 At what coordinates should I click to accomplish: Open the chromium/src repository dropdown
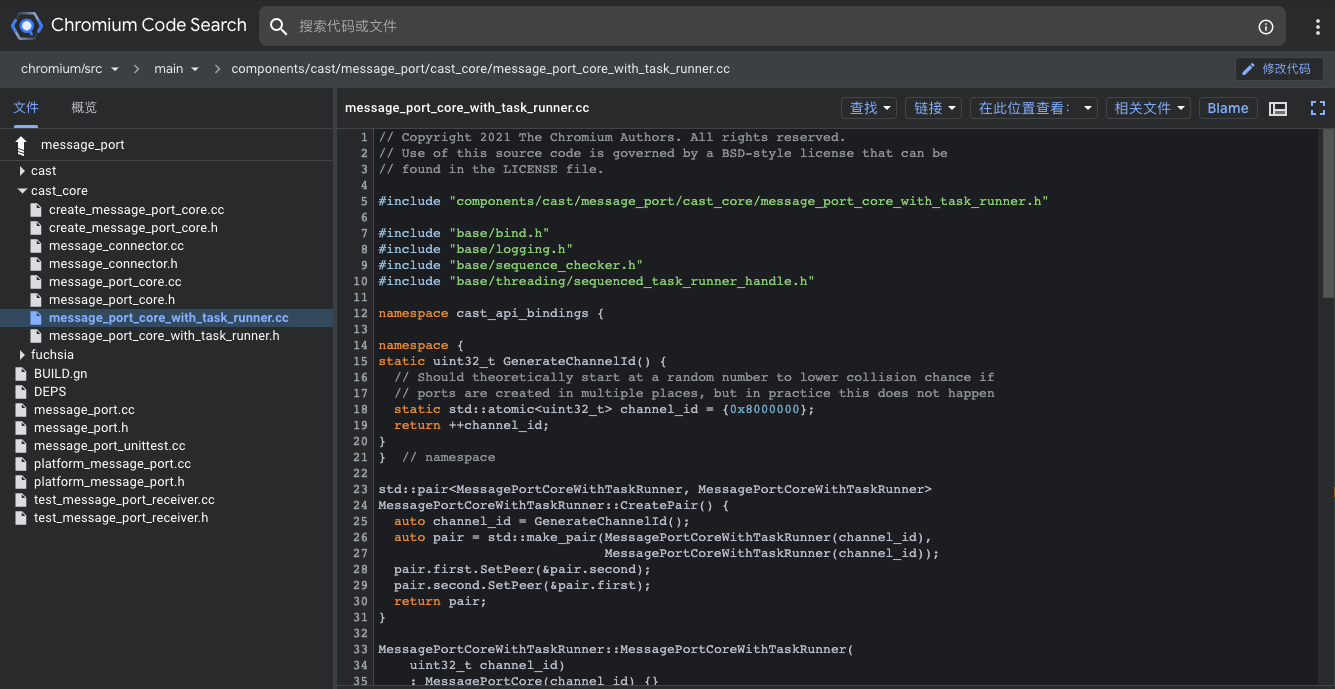[70, 69]
